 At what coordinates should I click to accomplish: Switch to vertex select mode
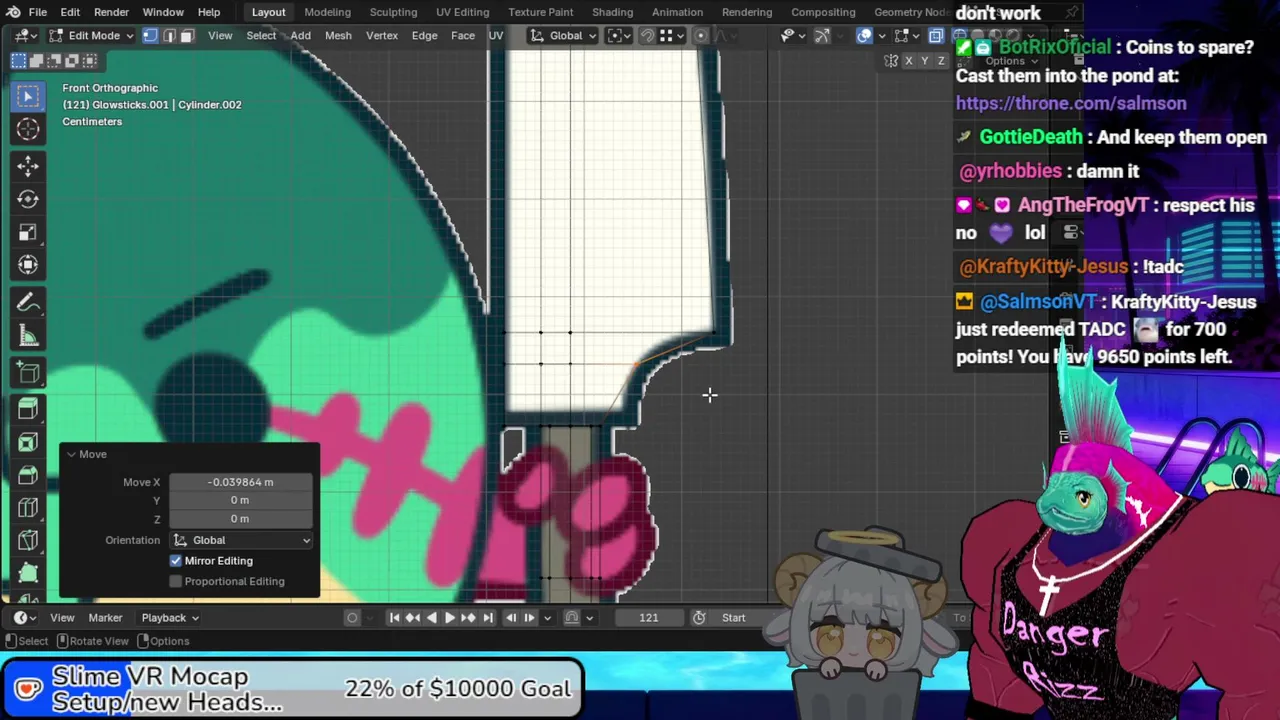(x=150, y=35)
